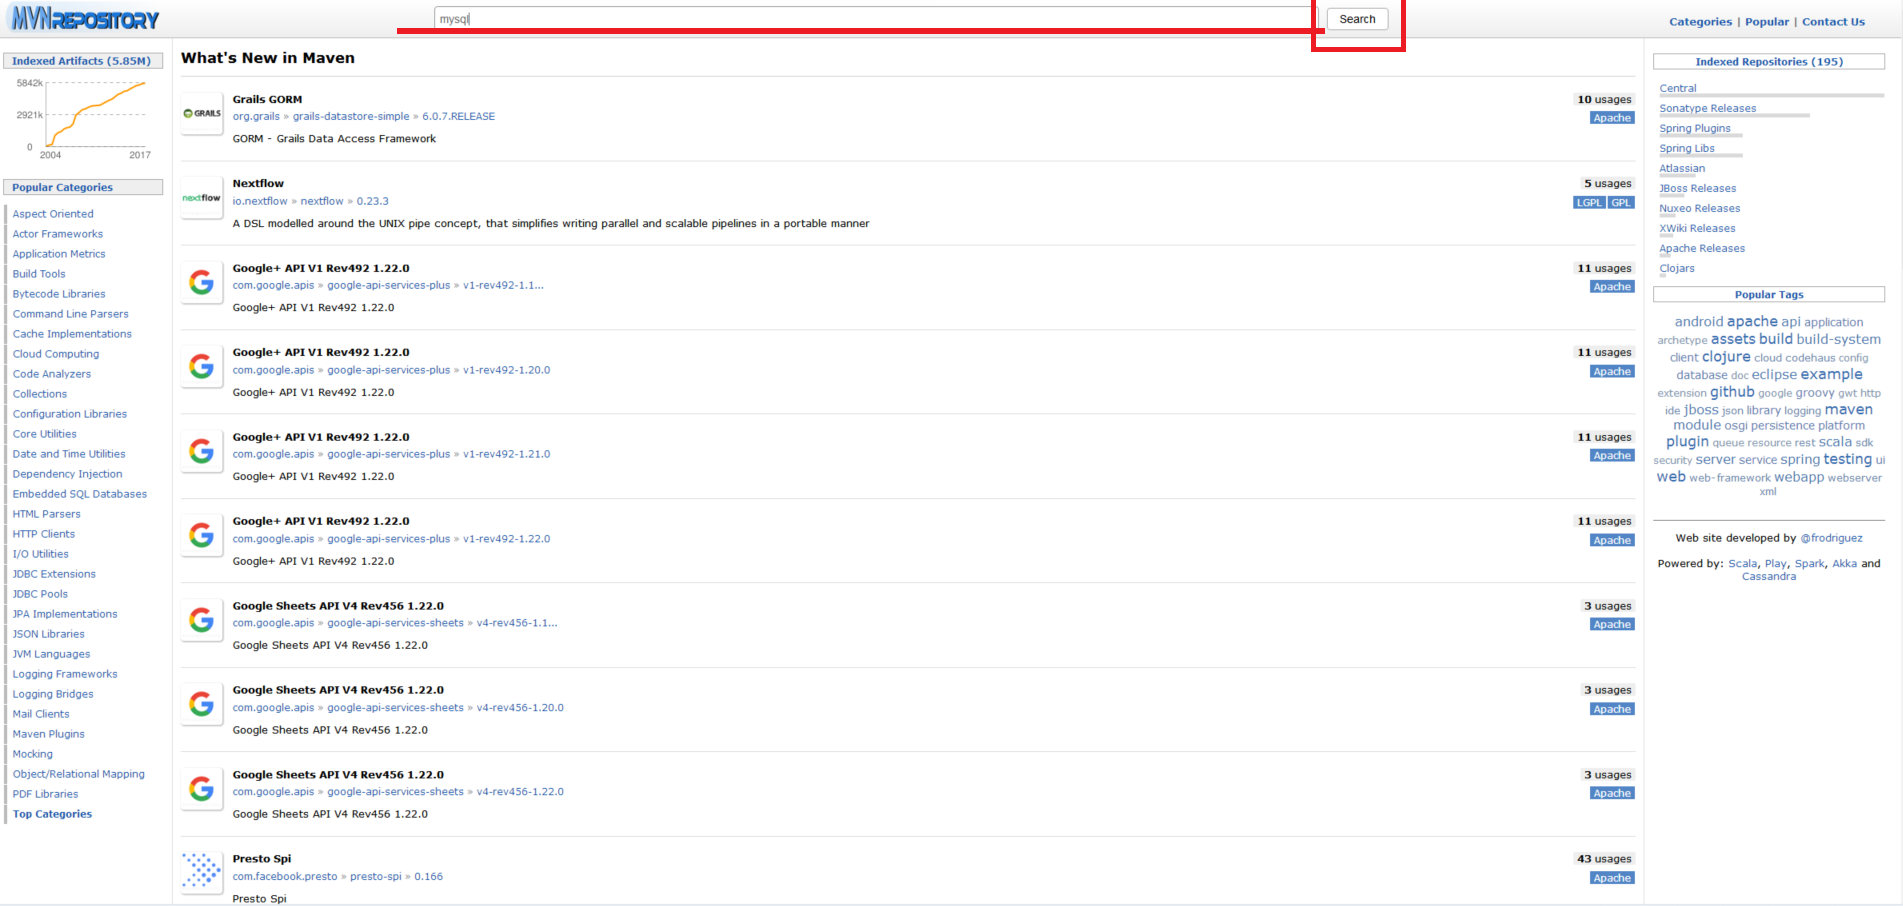1903x906 pixels.
Task: Open Logging Frameworks category
Action: pyautogui.click(x=65, y=674)
